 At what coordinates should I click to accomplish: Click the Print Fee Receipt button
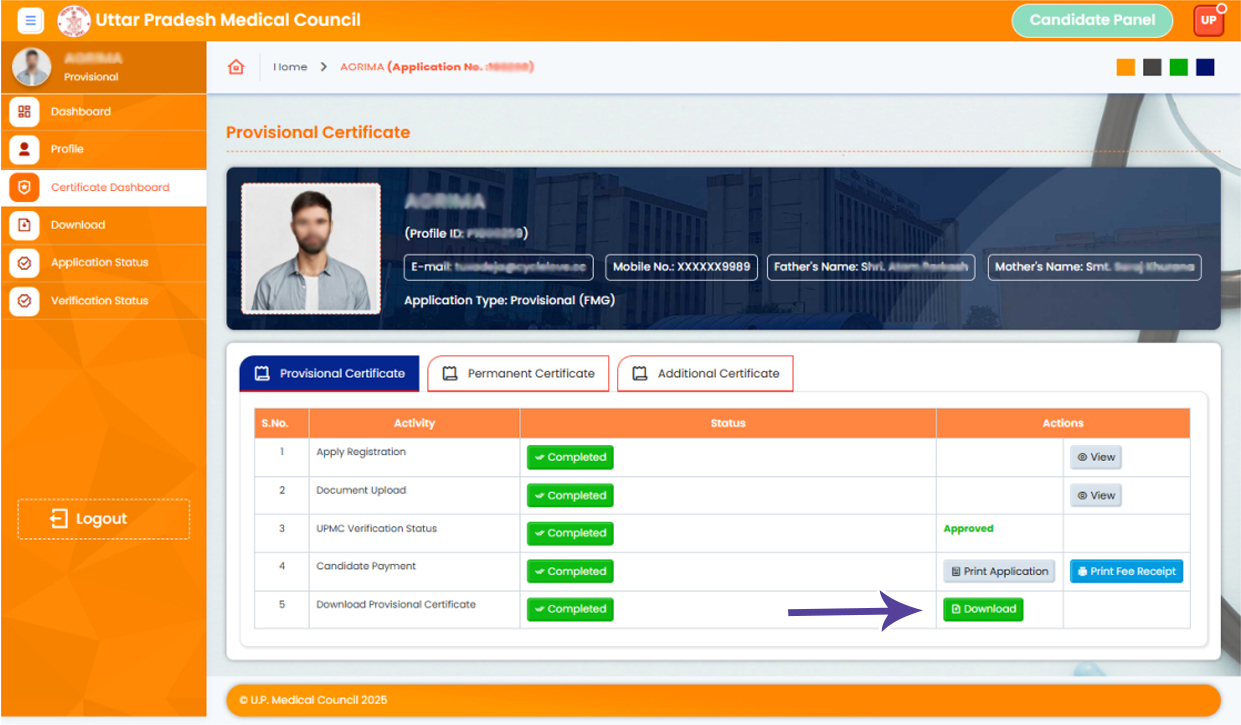pyautogui.click(x=1126, y=571)
